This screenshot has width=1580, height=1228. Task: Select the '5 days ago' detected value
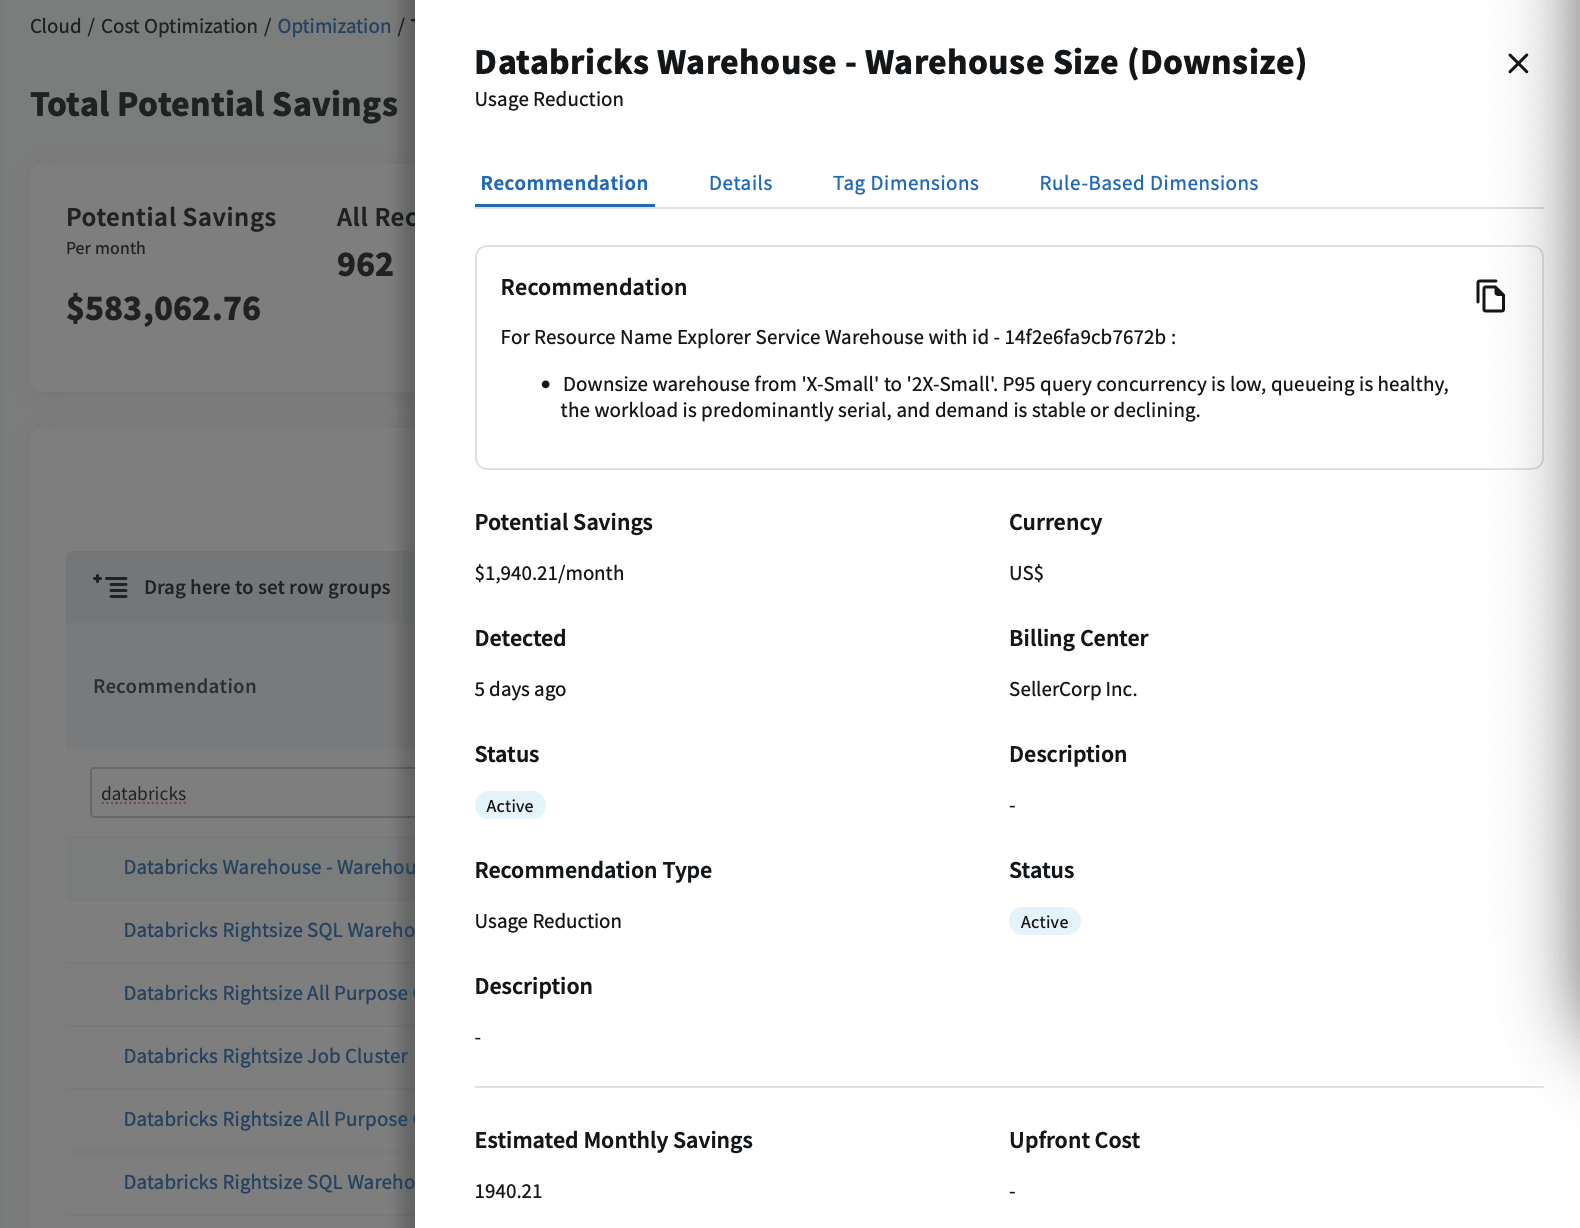coord(520,689)
